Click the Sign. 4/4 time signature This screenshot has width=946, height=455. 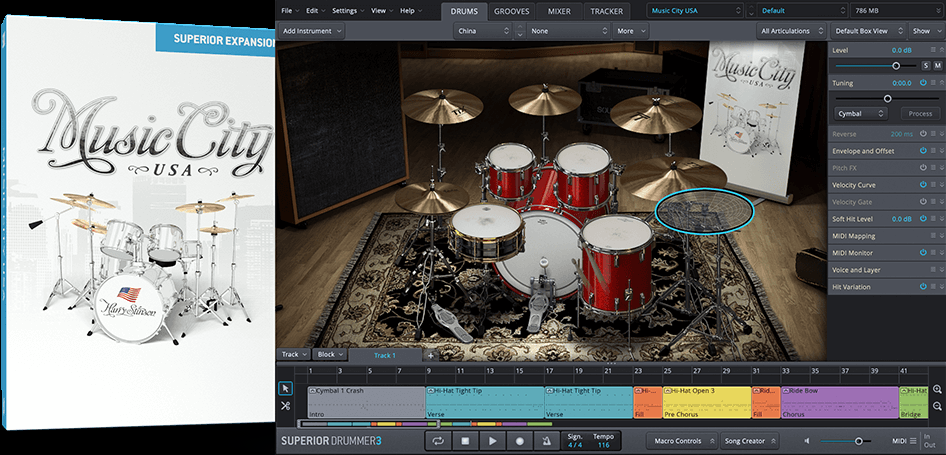(x=576, y=441)
